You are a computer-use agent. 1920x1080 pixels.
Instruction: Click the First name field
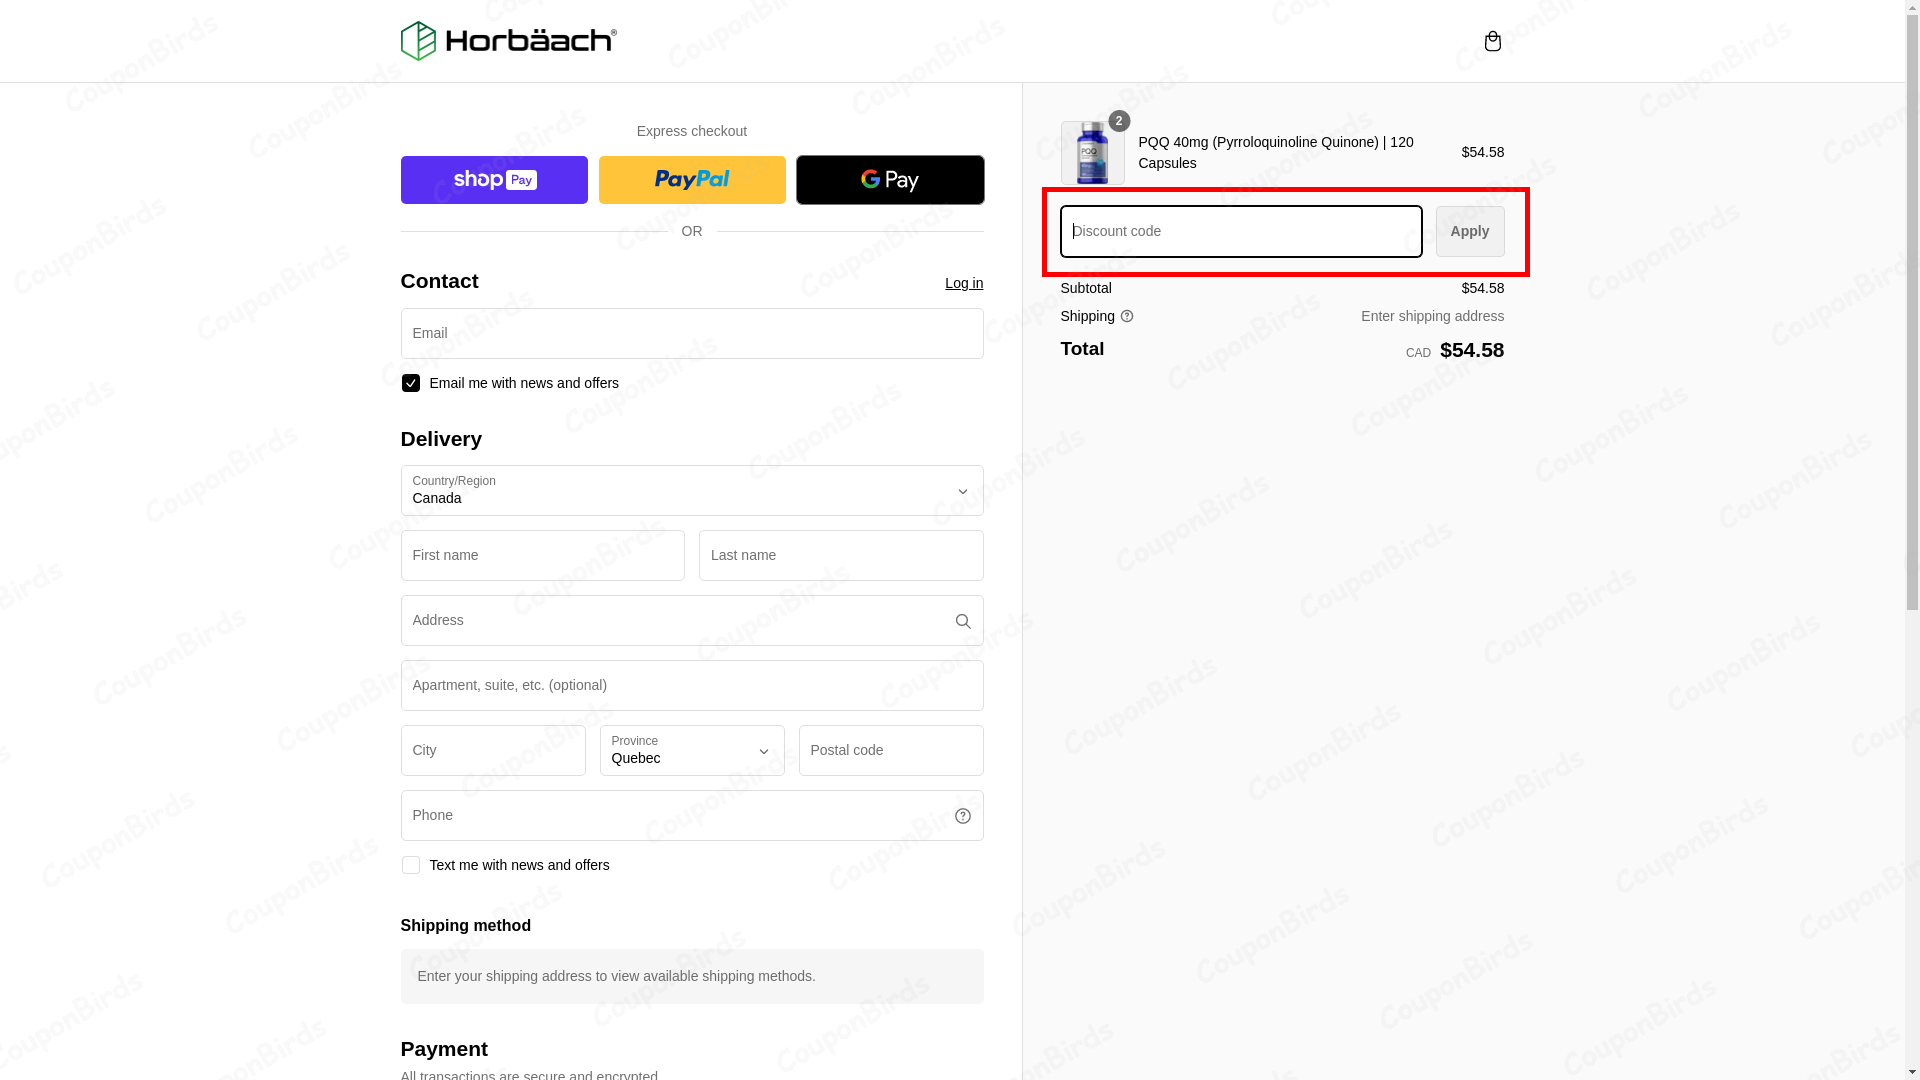[x=543, y=556]
